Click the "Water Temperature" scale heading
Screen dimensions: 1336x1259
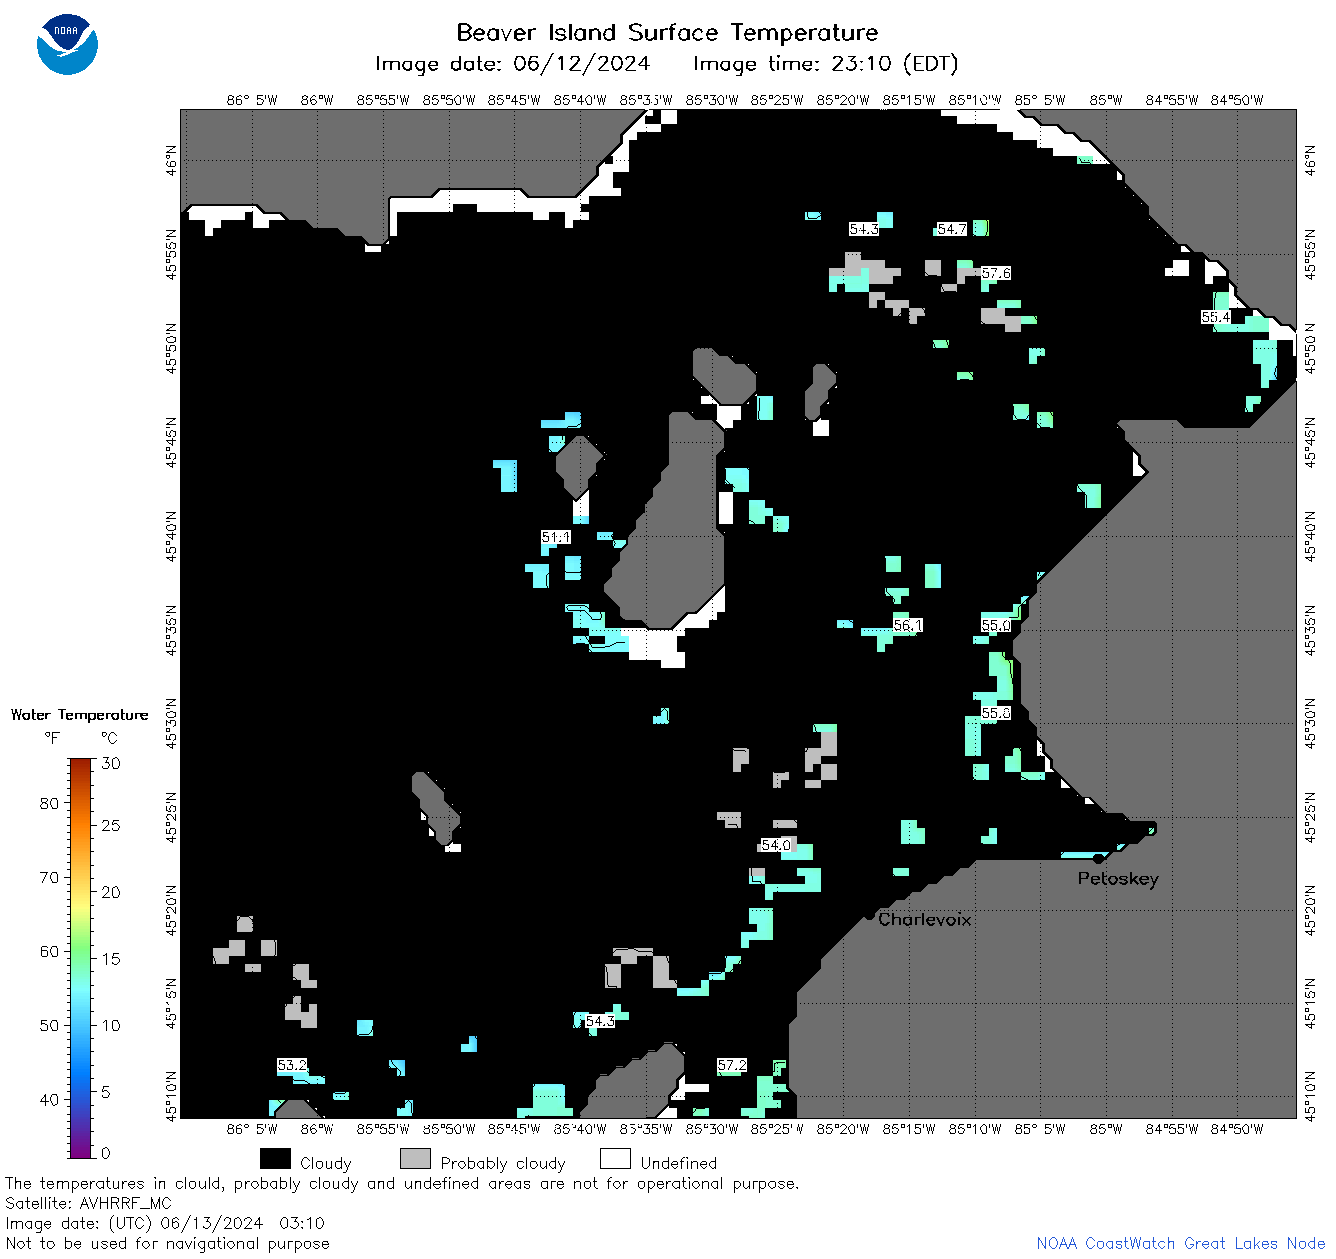pyautogui.click(x=80, y=715)
